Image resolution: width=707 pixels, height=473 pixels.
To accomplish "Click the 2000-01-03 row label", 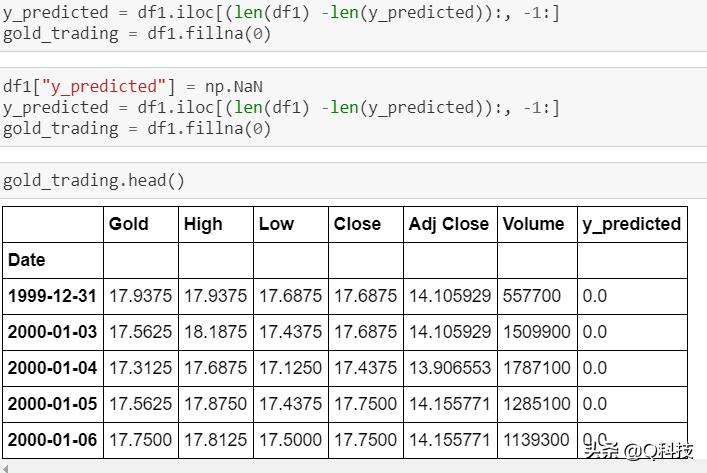I will click(x=51, y=332).
